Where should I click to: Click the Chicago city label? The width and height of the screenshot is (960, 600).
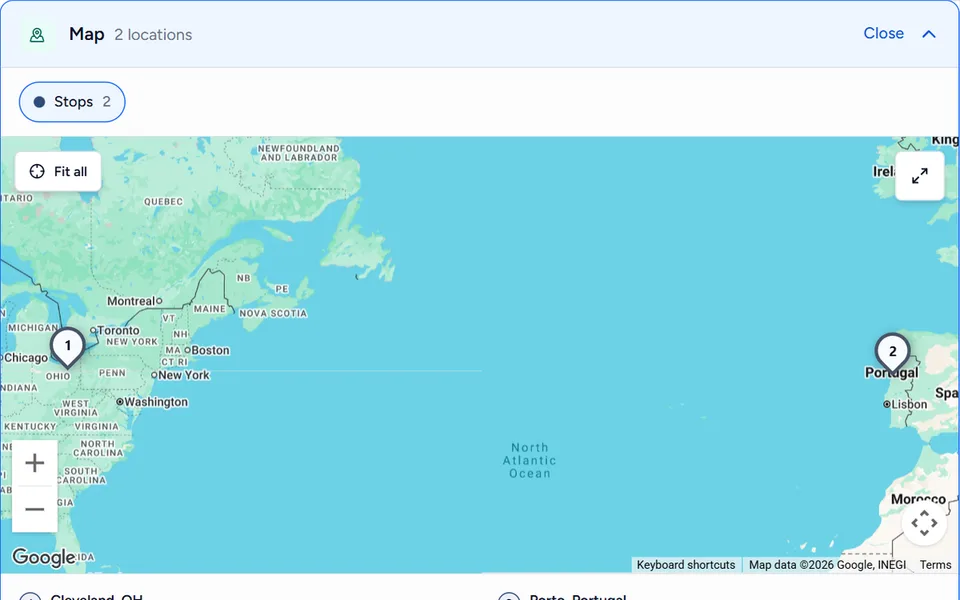click(x=24, y=358)
